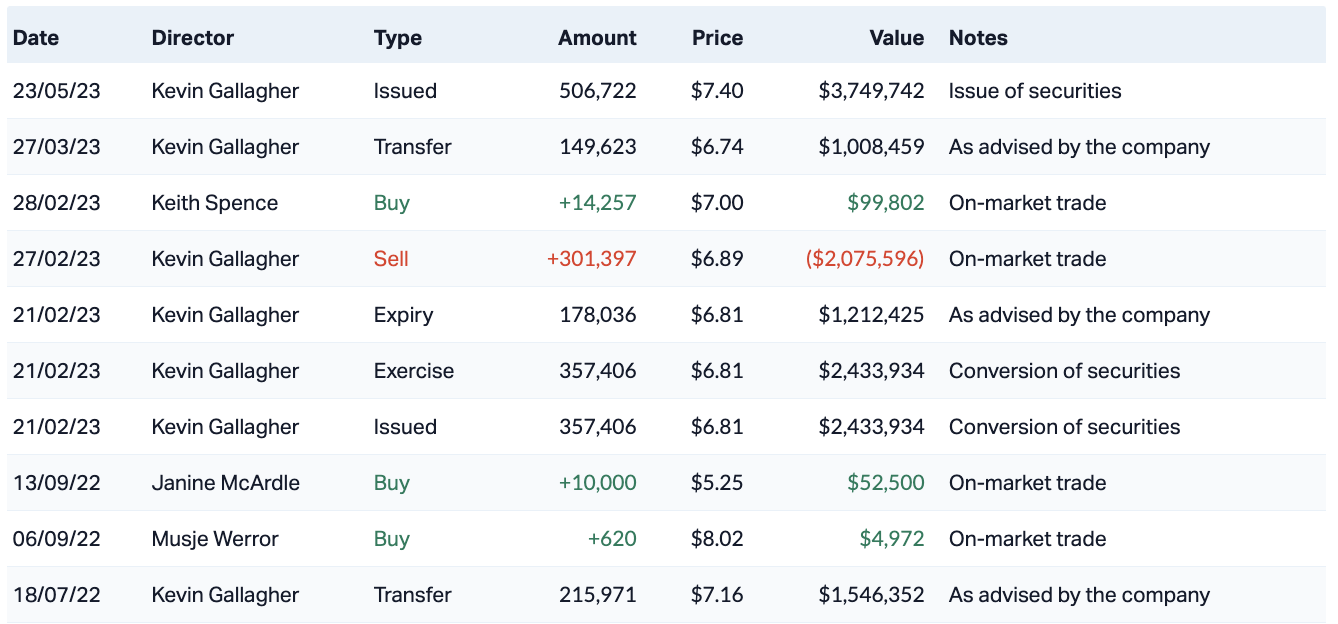The image size is (1338, 624).
Task: Select the Expiry transaction type cell
Action: [x=403, y=315]
